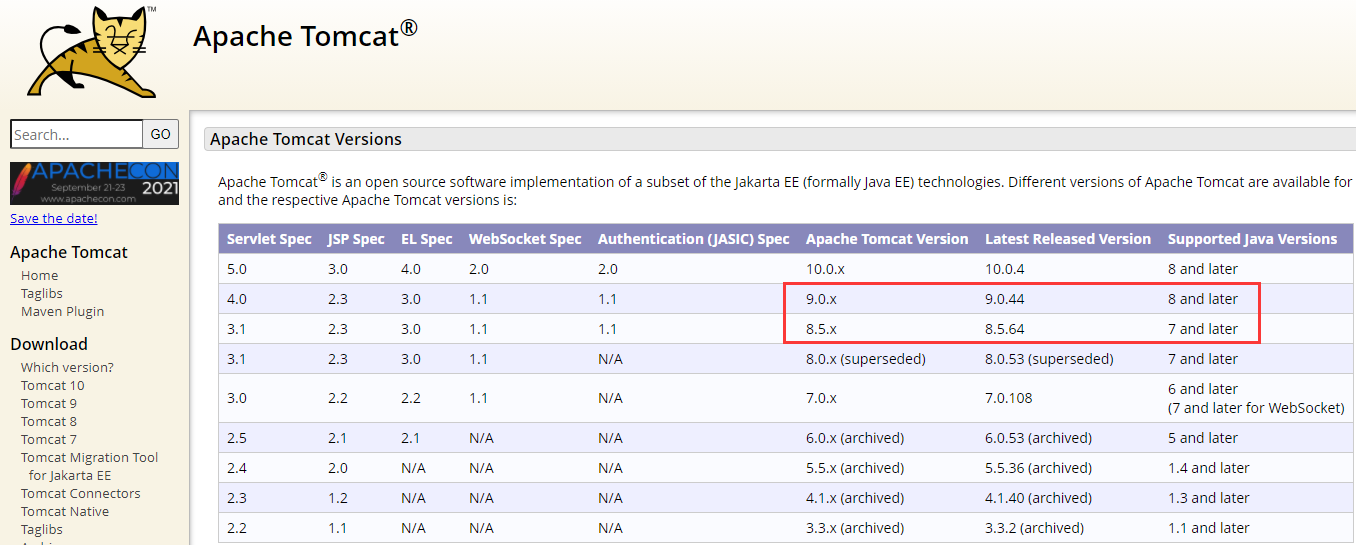Open the 'Which version?' download link
Viewport: 1356px width, 545px height.
click(x=67, y=367)
